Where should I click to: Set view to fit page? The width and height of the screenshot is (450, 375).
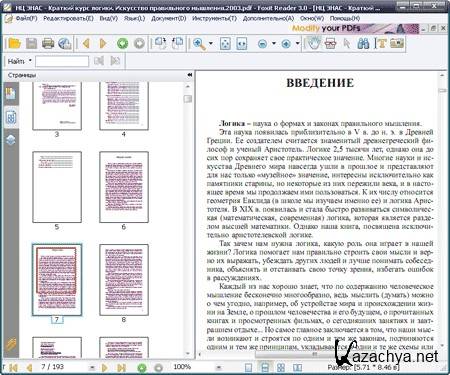point(226,44)
